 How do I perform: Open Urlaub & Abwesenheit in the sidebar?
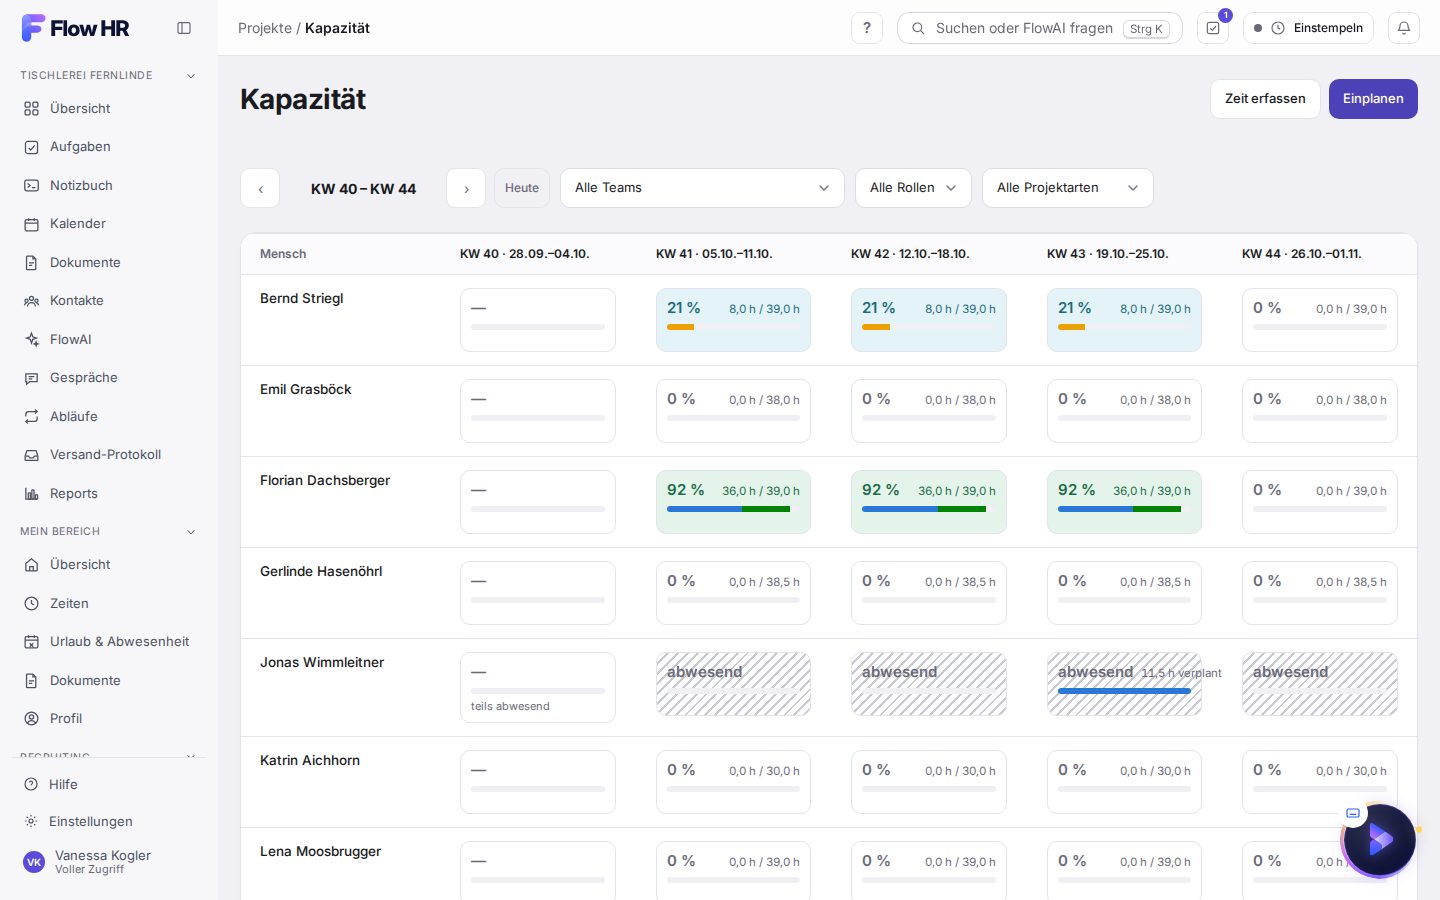(109, 642)
